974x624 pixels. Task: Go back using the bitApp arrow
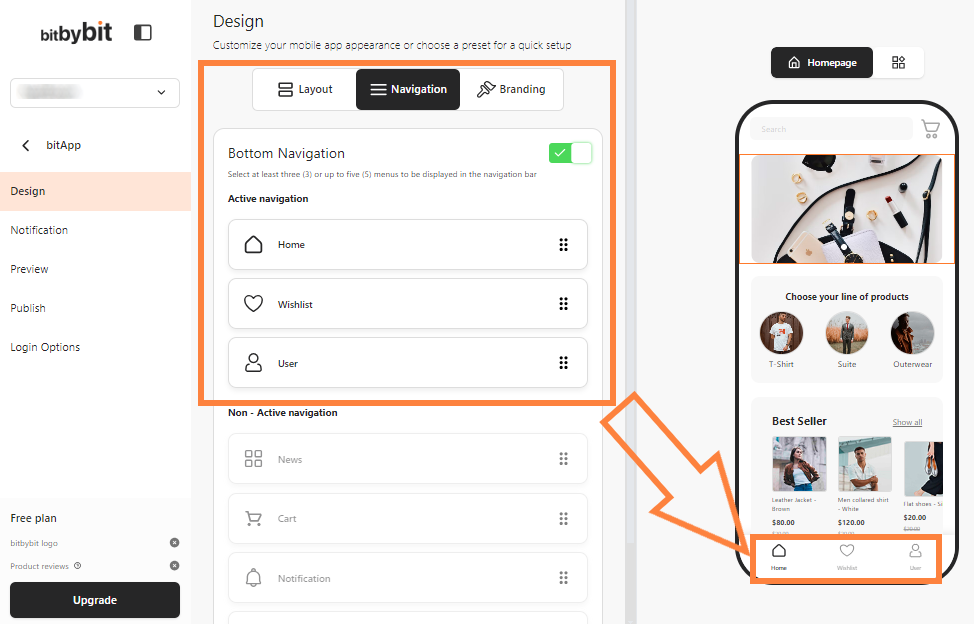point(25,145)
